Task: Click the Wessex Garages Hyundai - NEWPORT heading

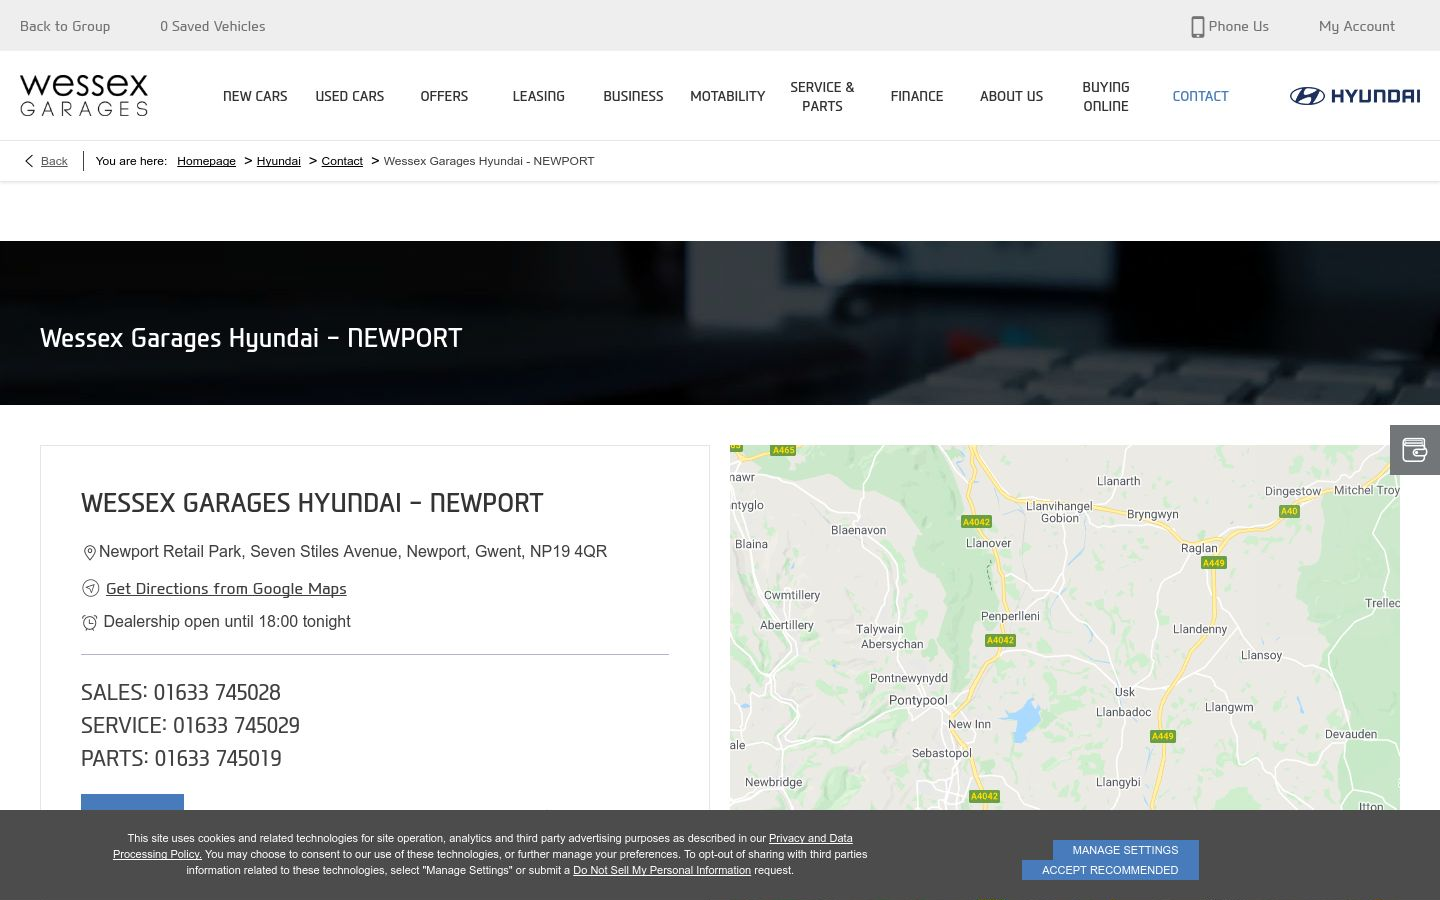Action: 312,503
